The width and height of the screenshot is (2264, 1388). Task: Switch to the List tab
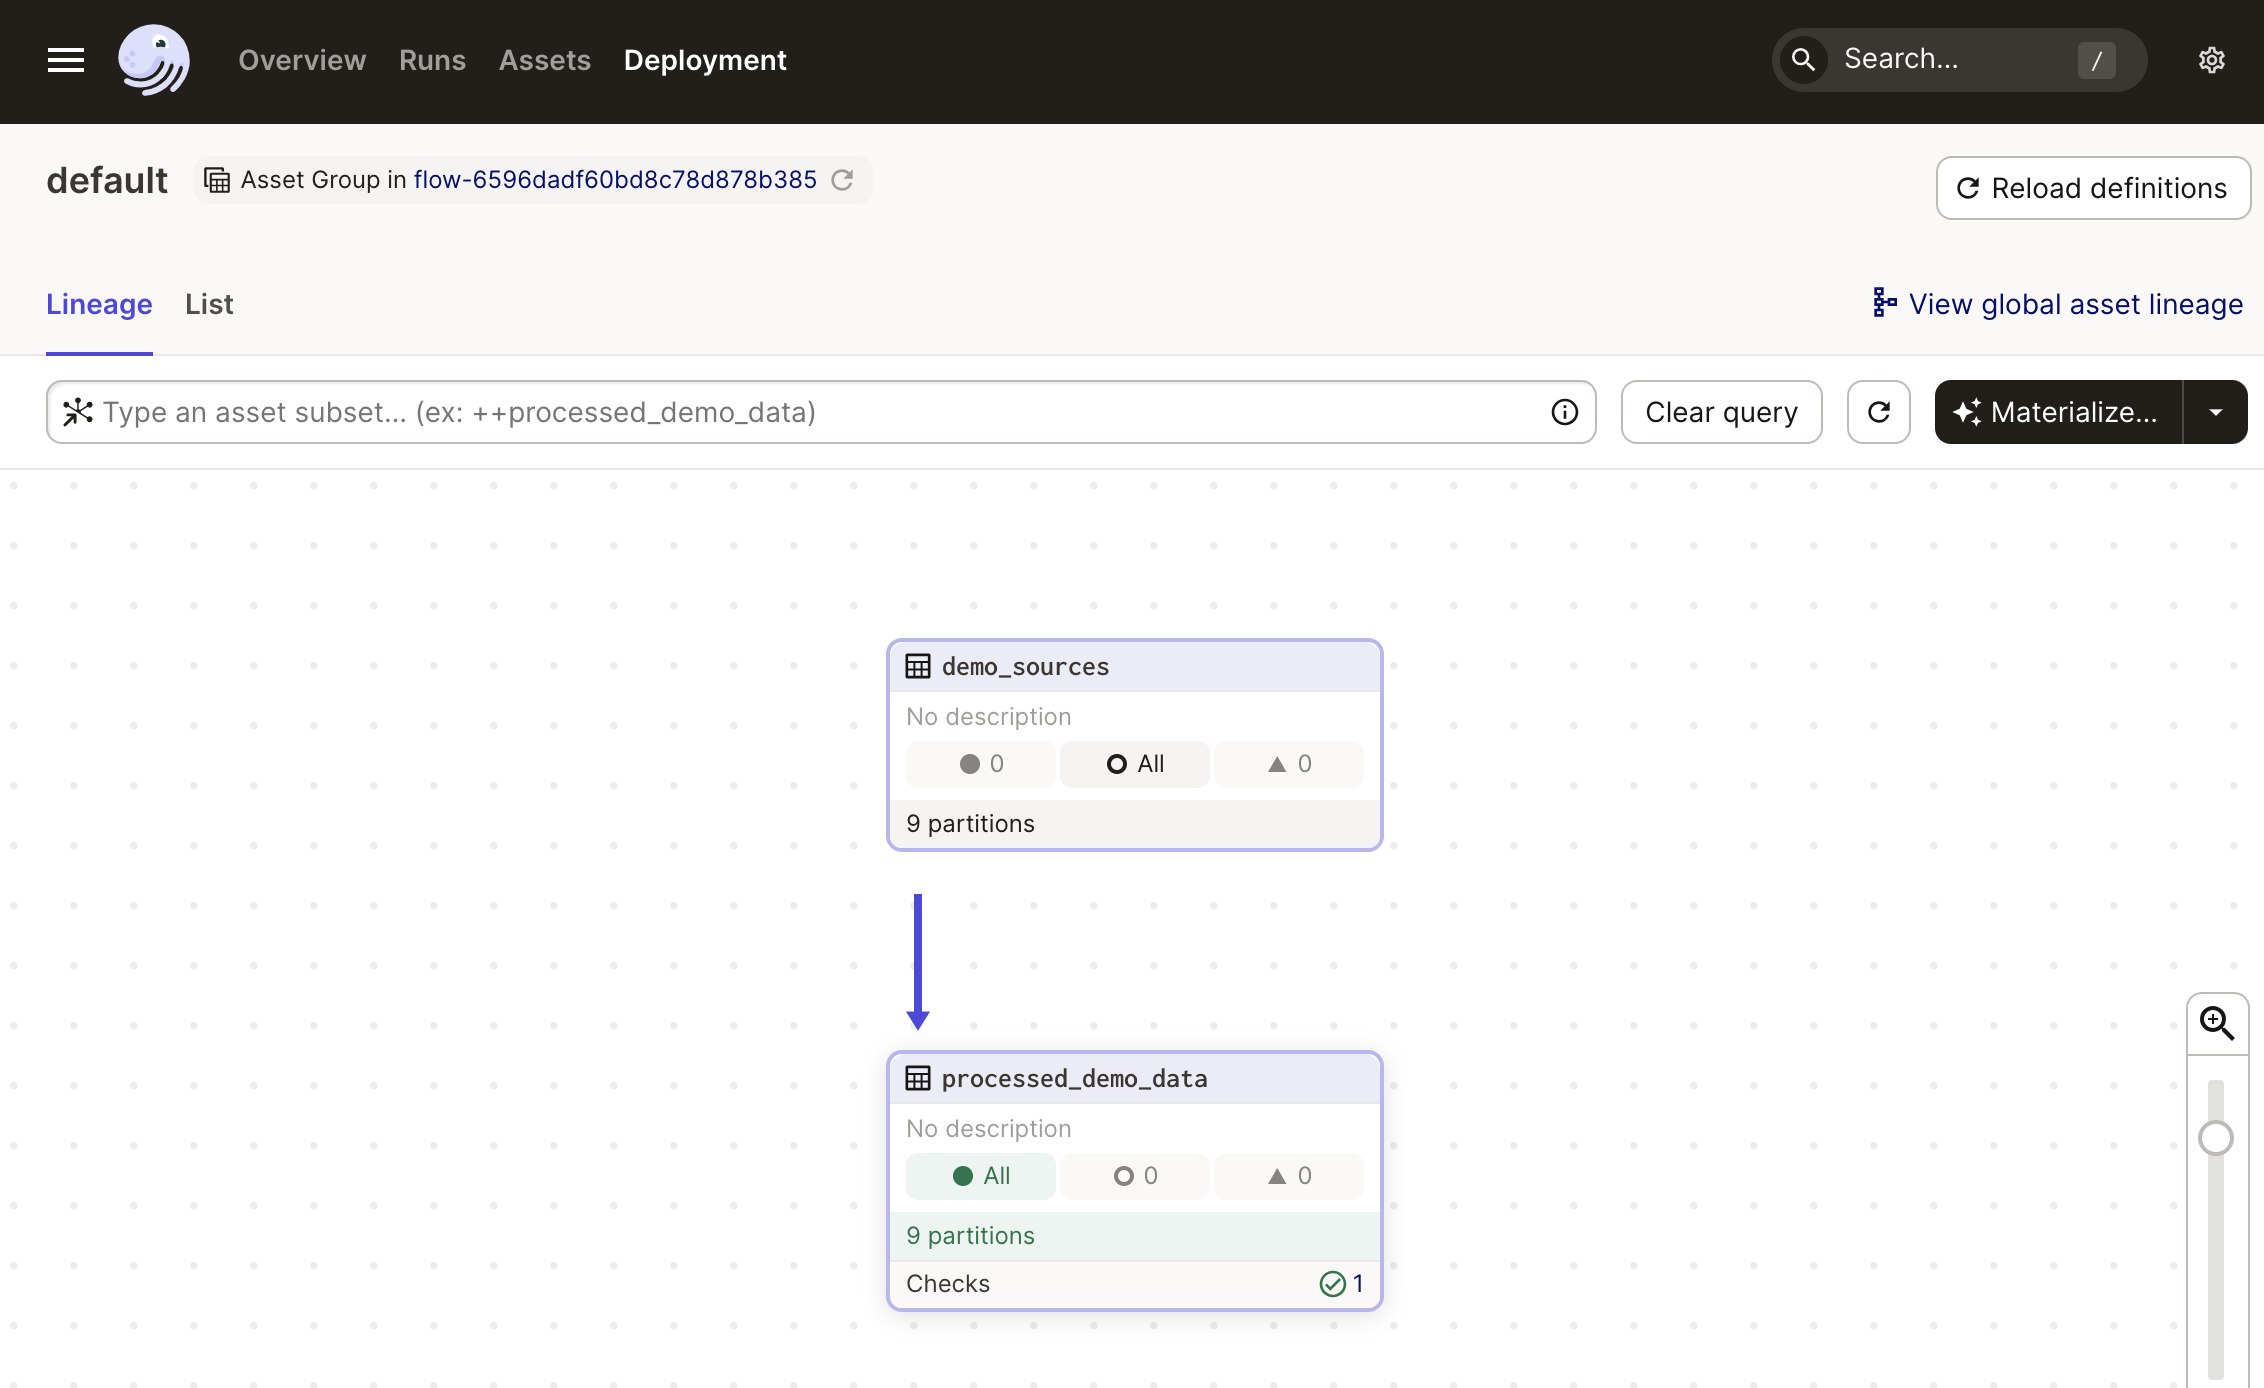pyautogui.click(x=208, y=304)
